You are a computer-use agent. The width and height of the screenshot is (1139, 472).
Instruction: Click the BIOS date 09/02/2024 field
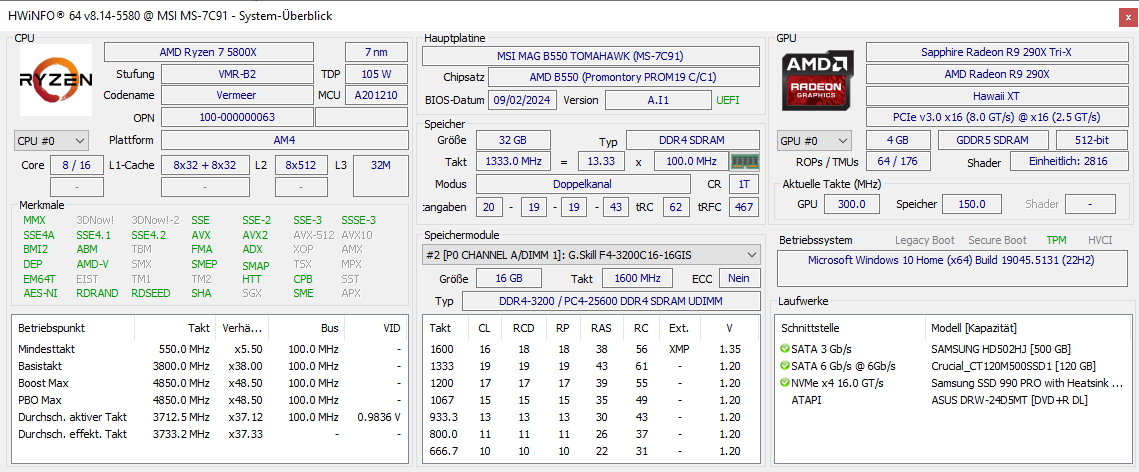521,100
